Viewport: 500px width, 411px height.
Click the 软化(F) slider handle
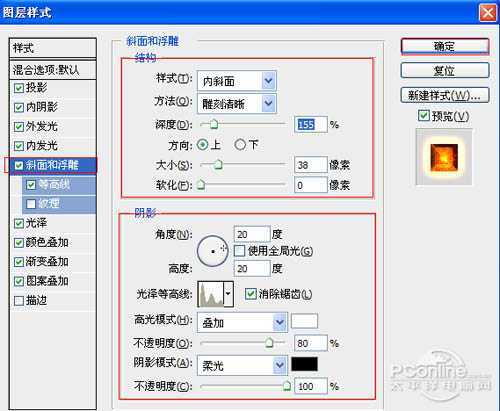click(x=201, y=185)
